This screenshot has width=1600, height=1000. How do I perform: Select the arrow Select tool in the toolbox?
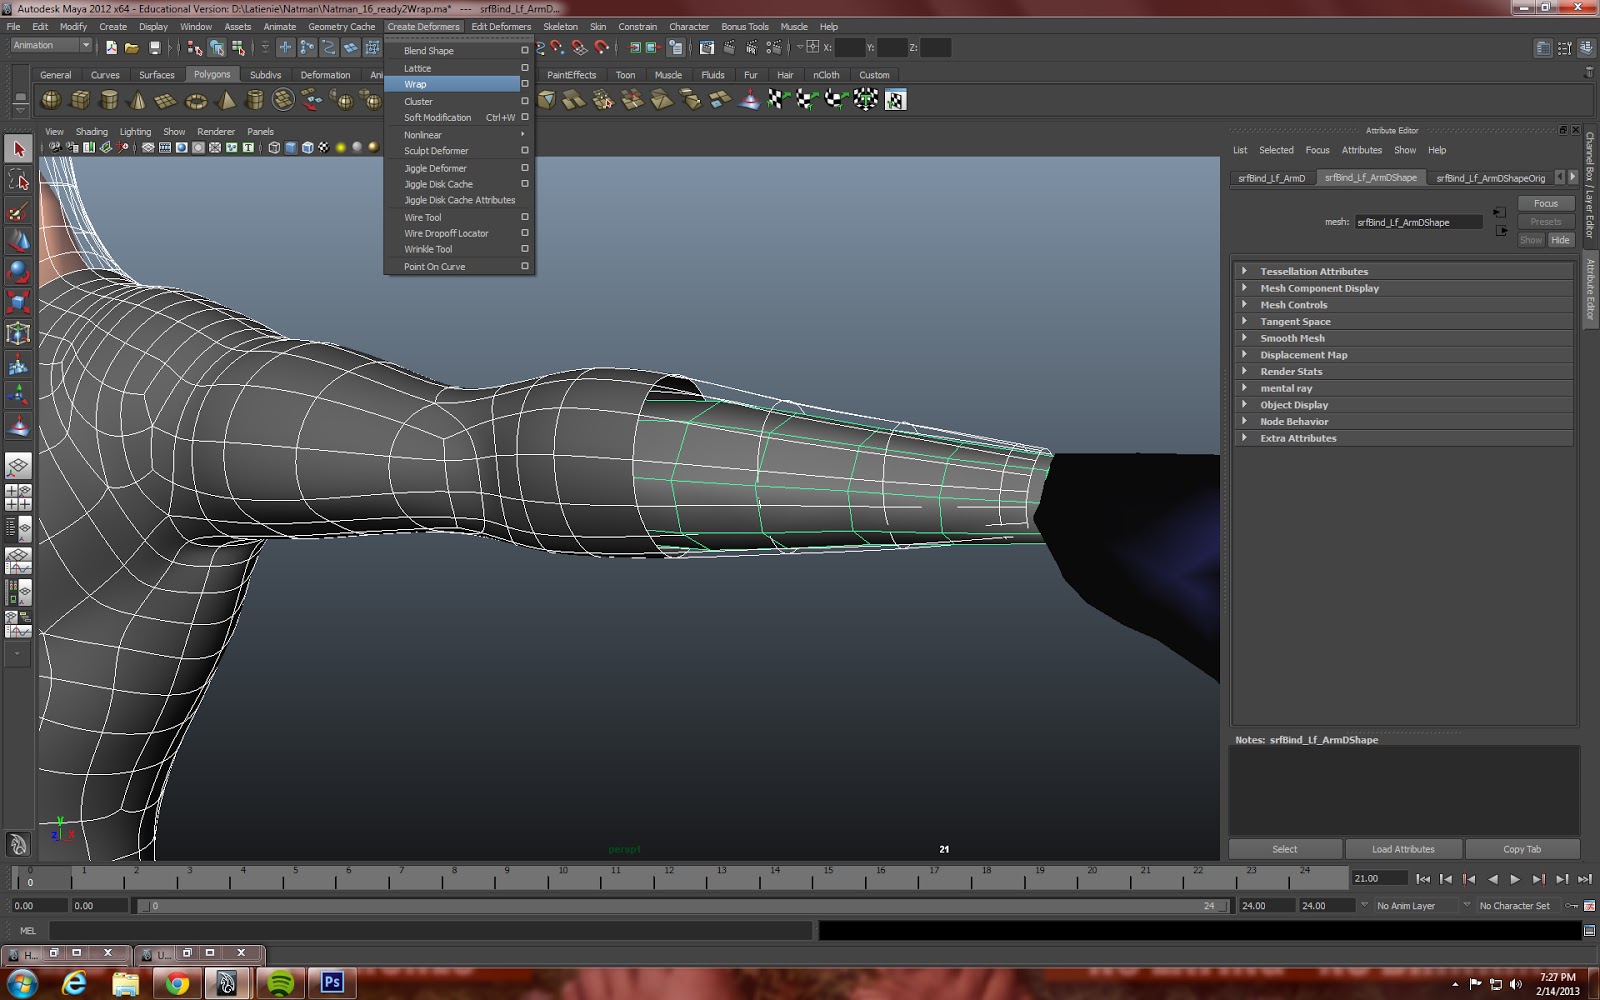point(17,148)
